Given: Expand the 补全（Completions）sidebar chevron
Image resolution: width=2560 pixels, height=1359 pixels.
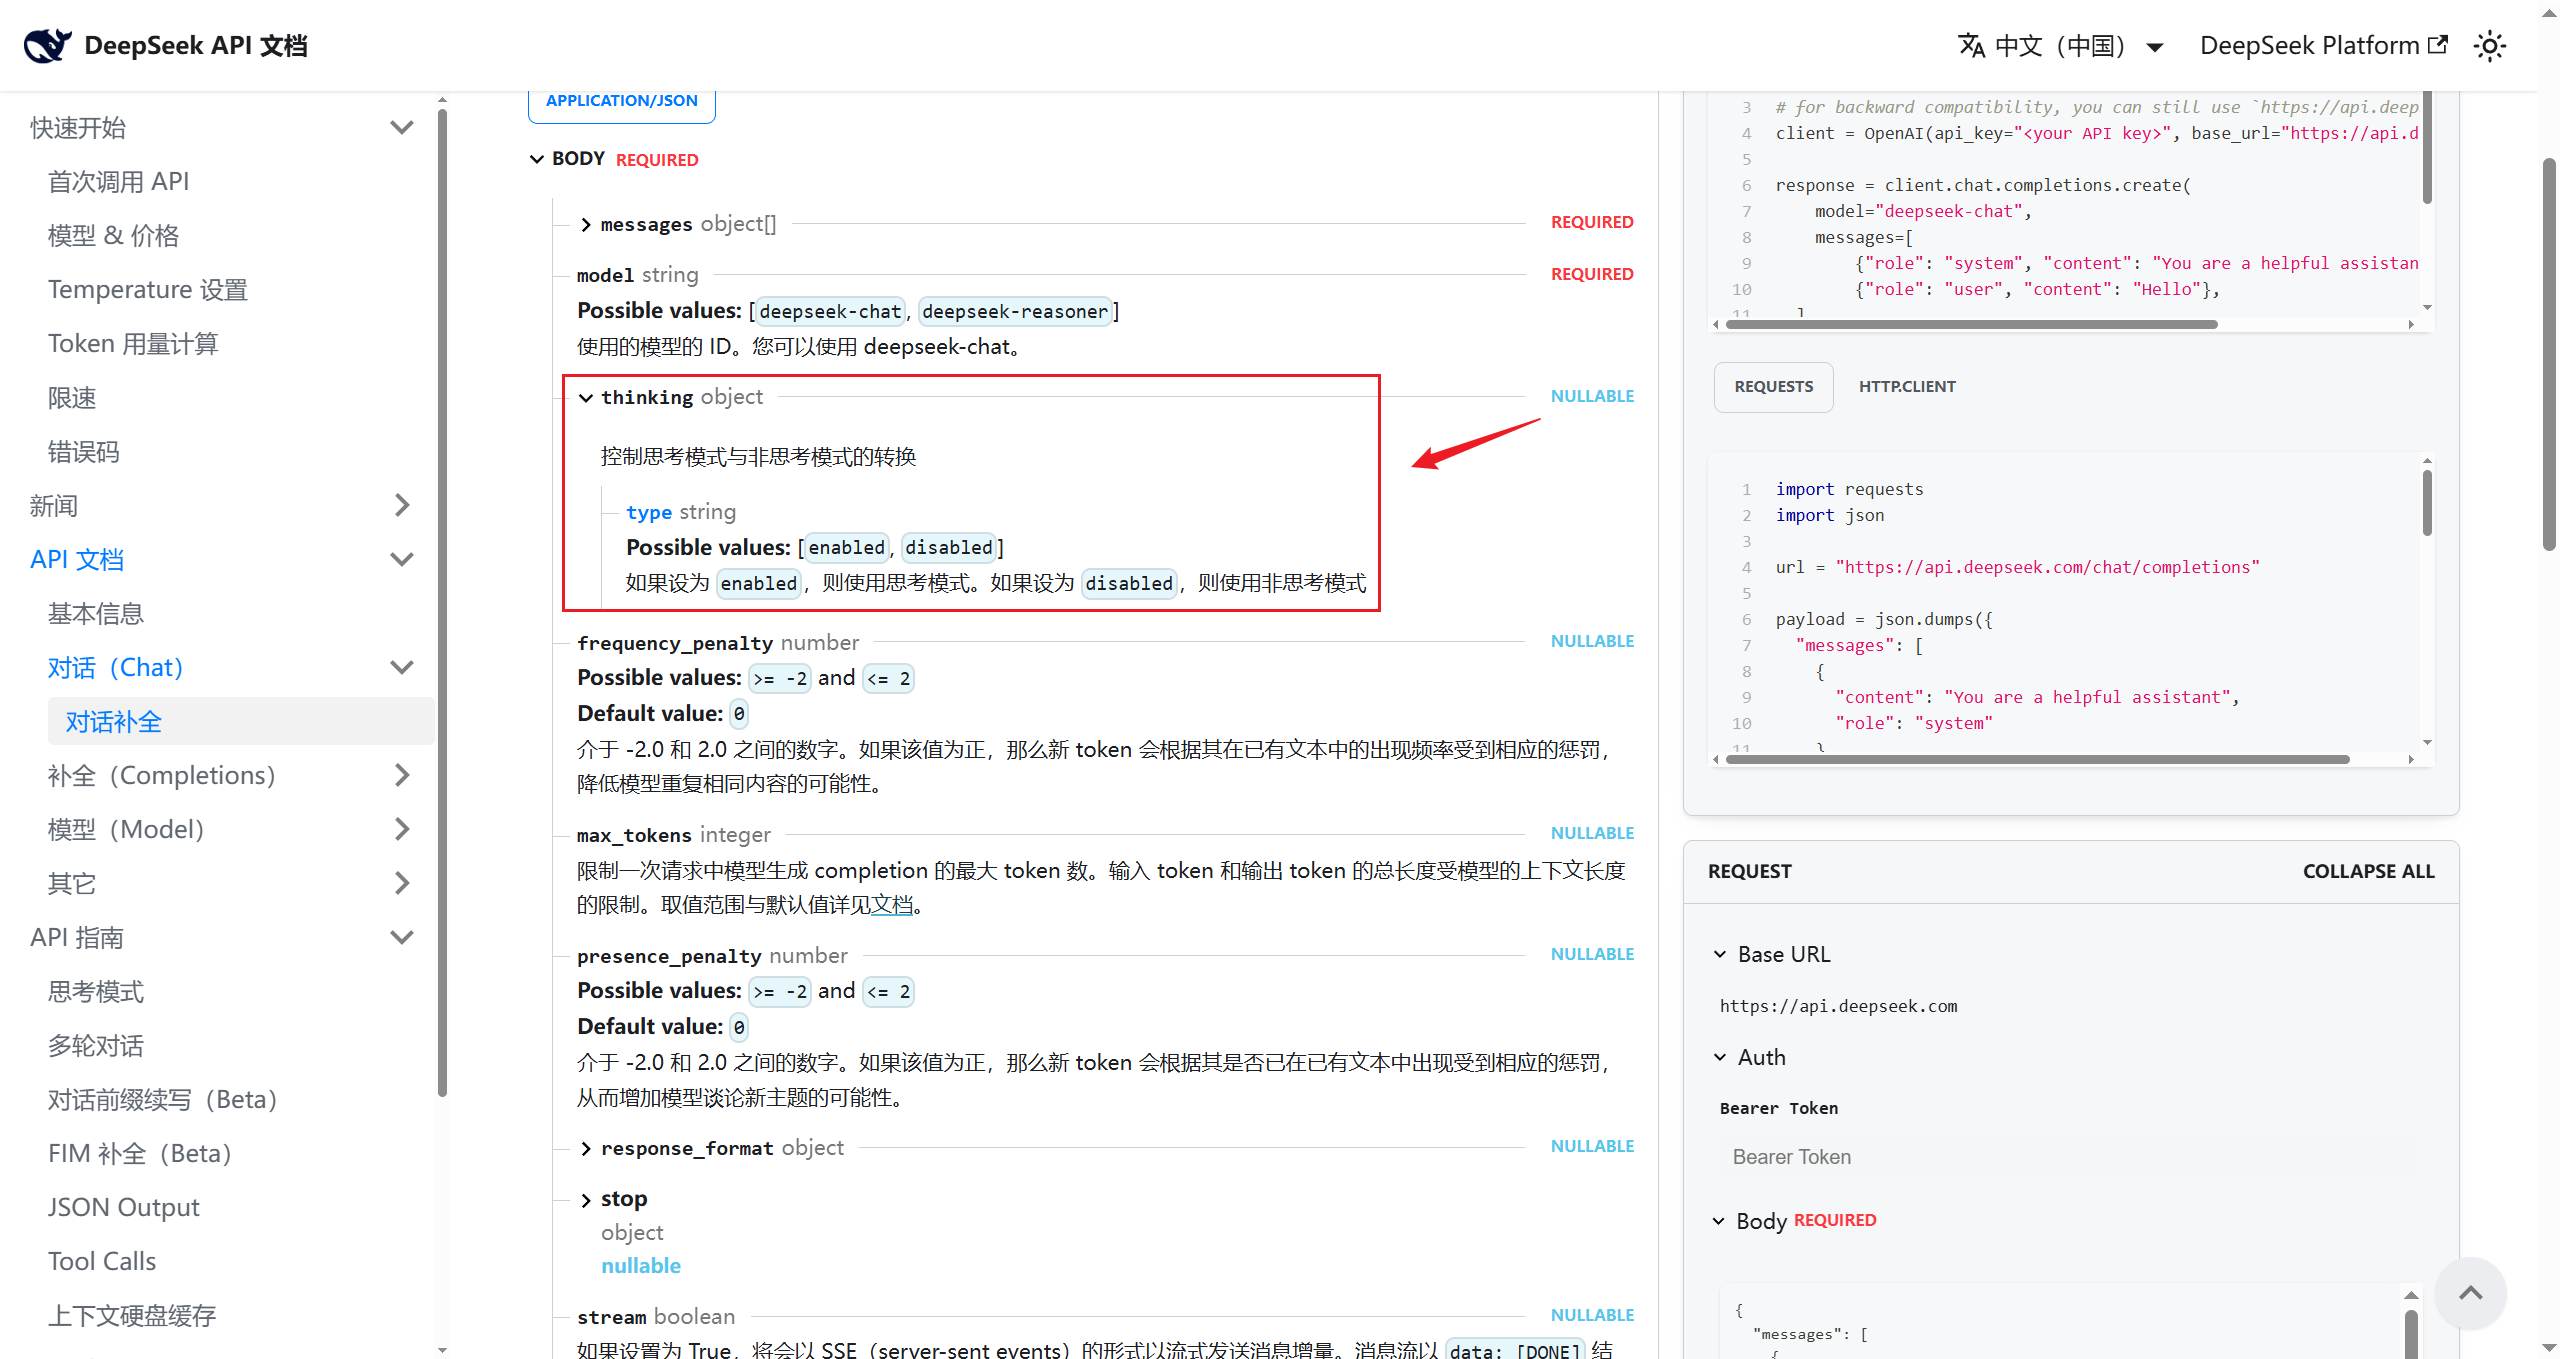Looking at the screenshot, I should coord(402,775).
